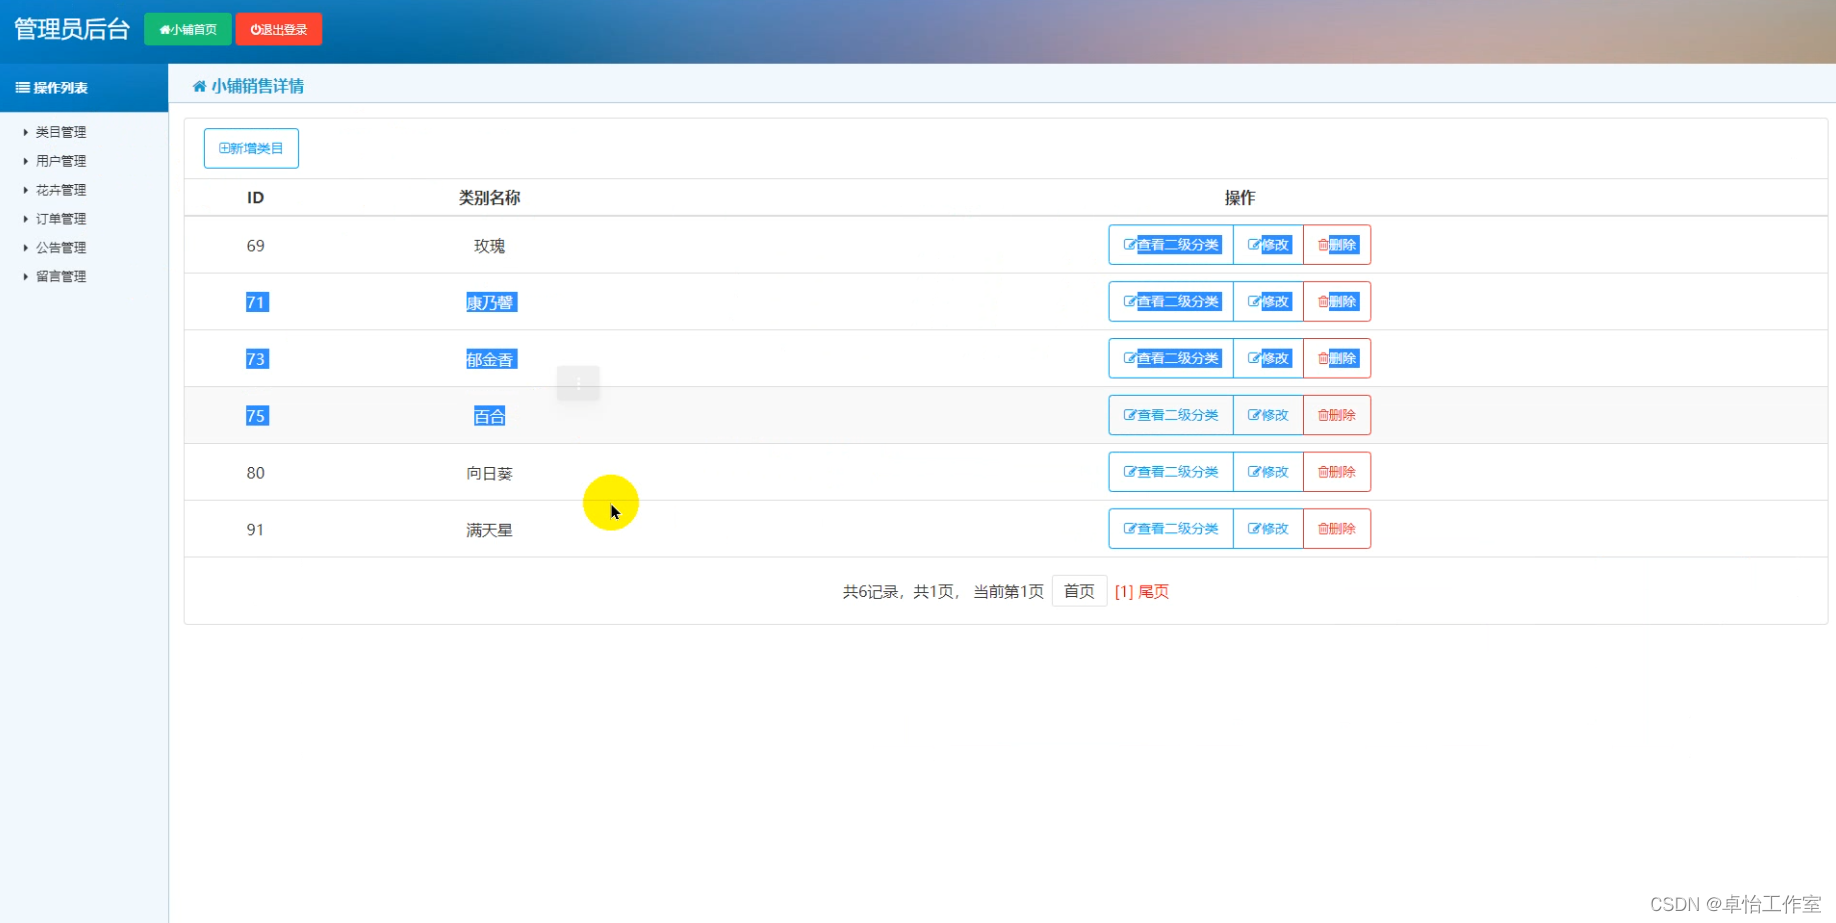Viewport: 1836px width, 923px height.
Task: Click the home icon beside 小铺销售详情
Action: pos(199,86)
